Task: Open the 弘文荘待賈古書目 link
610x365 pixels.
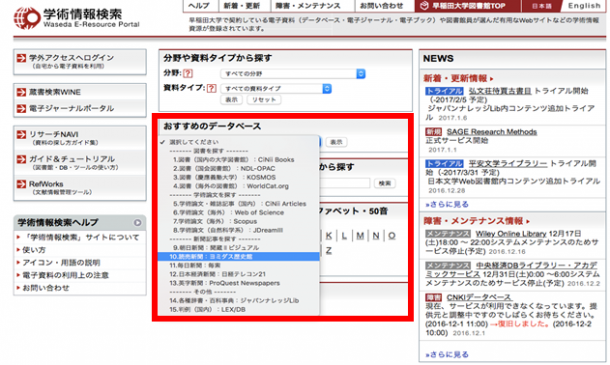Action: [x=500, y=91]
